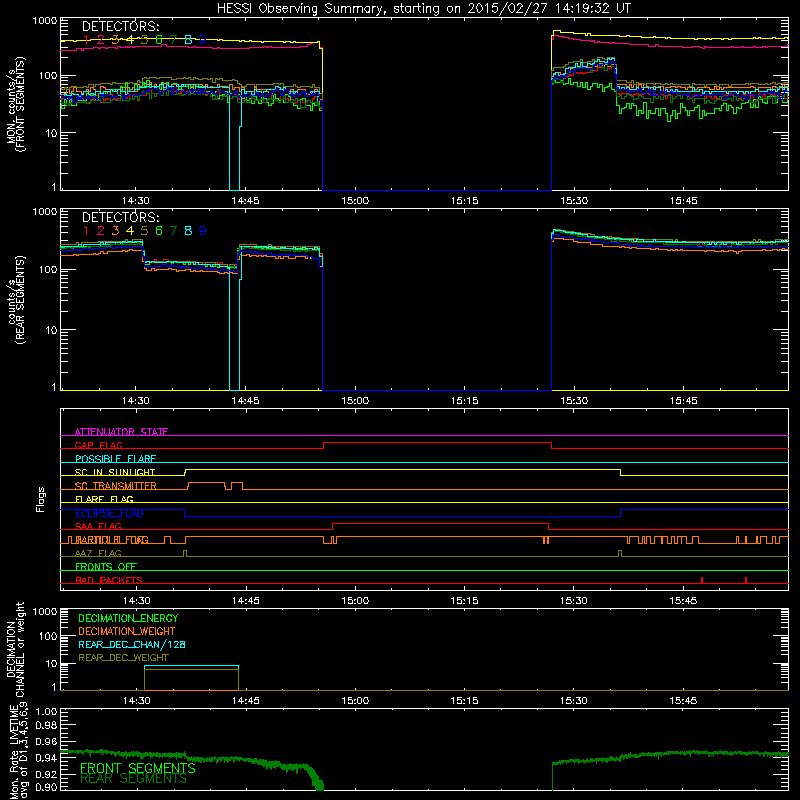The height and width of the screenshot is (800, 800).
Task: Click DETECTORS: label in front segments panel
Action: pos(120,27)
